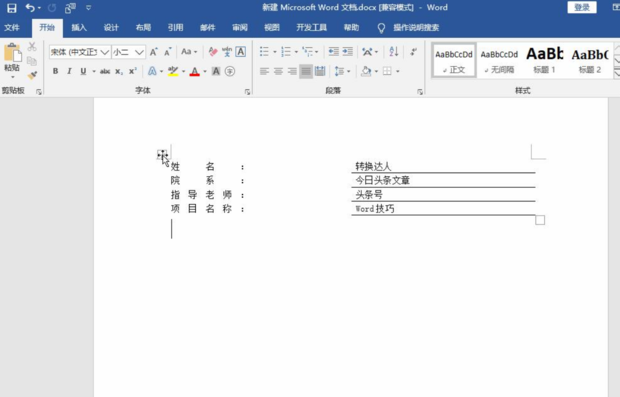Apply the 标题 2 style
The image size is (620, 397).
pyautogui.click(x=590, y=60)
